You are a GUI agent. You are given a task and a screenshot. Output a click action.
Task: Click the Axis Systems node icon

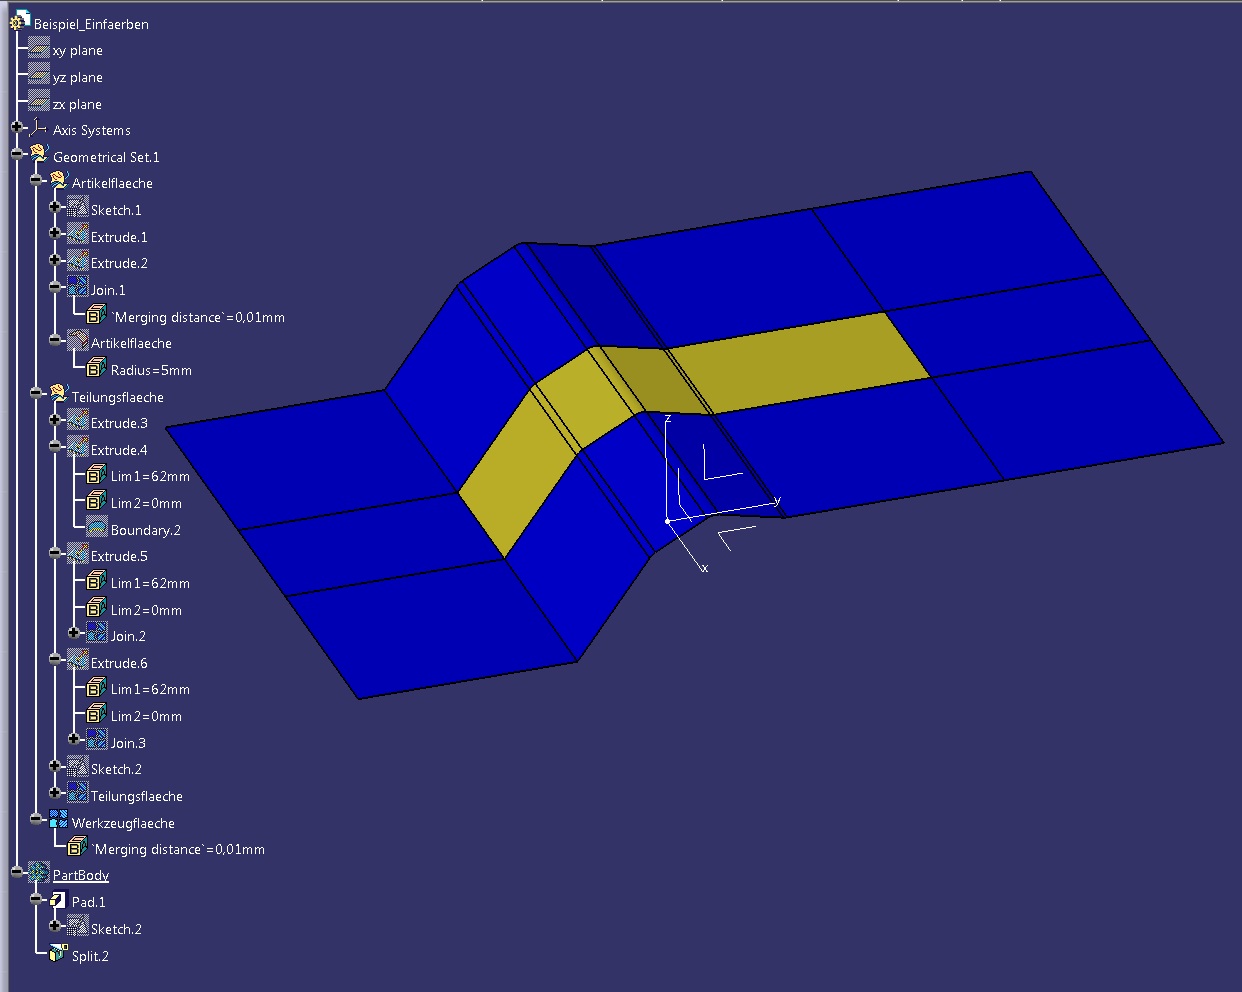39,128
